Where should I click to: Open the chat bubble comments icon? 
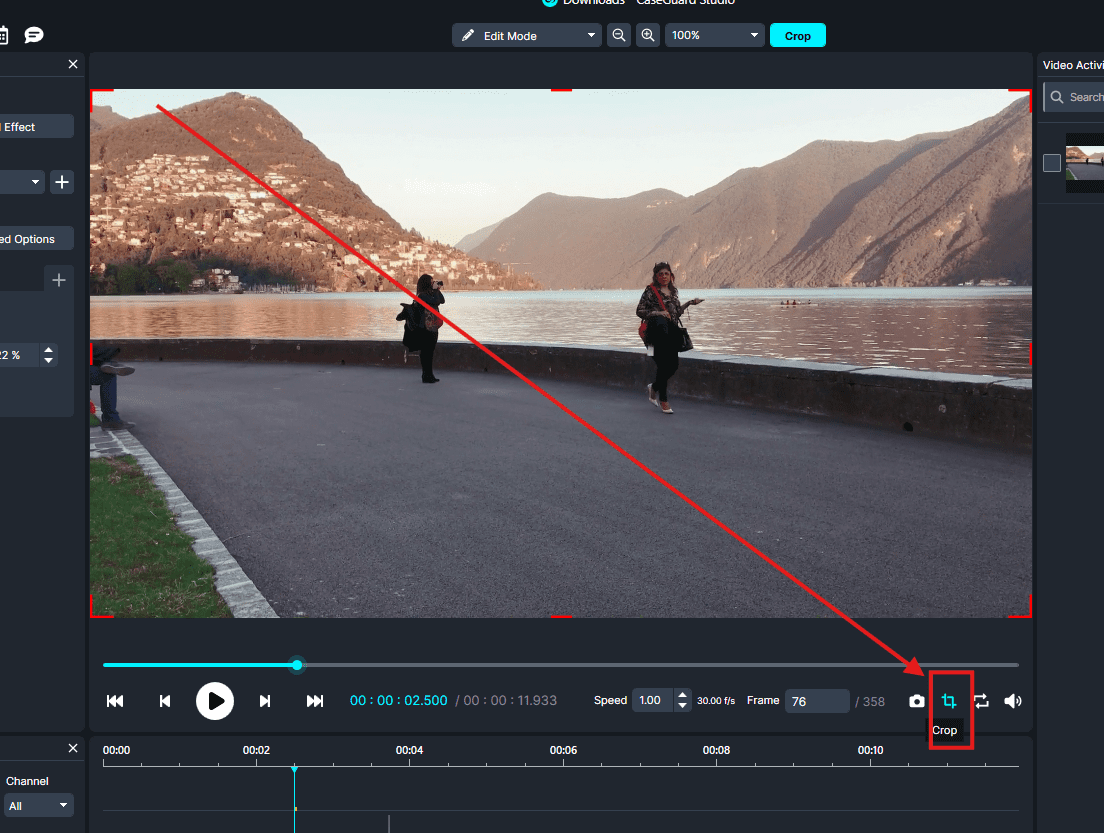tap(34, 35)
